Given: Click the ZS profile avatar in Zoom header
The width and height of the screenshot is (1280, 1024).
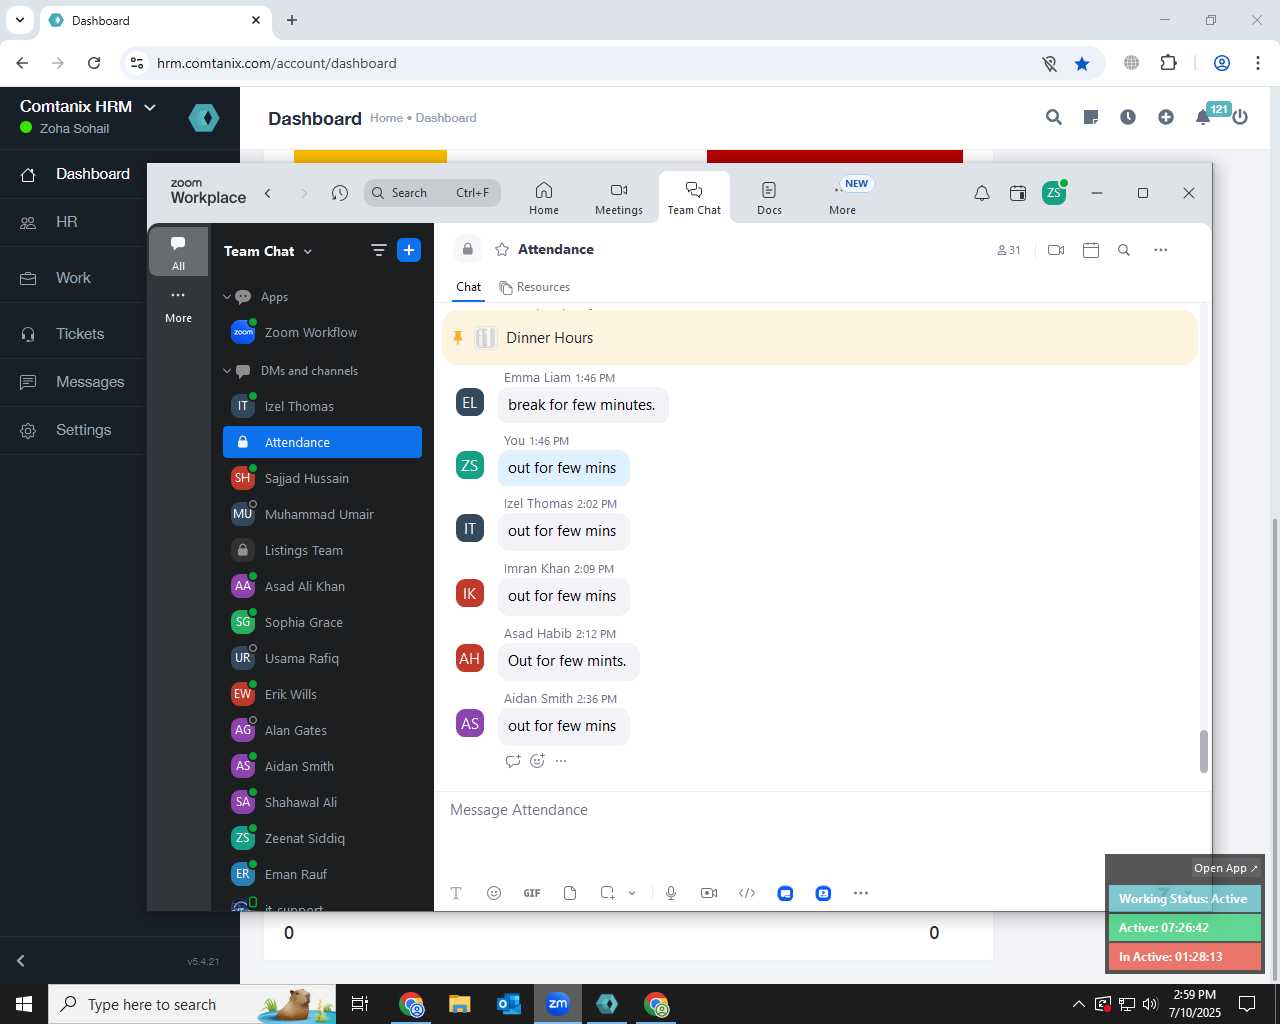Looking at the screenshot, I should pos(1054,193).
